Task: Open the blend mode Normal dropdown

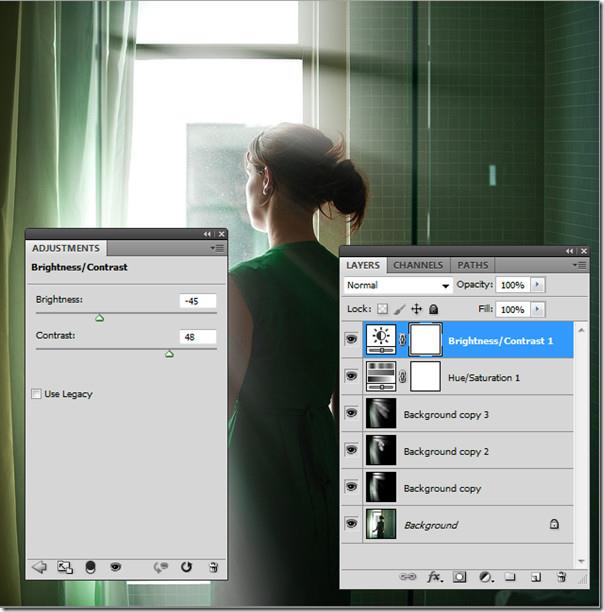Action: coord(397,285)
